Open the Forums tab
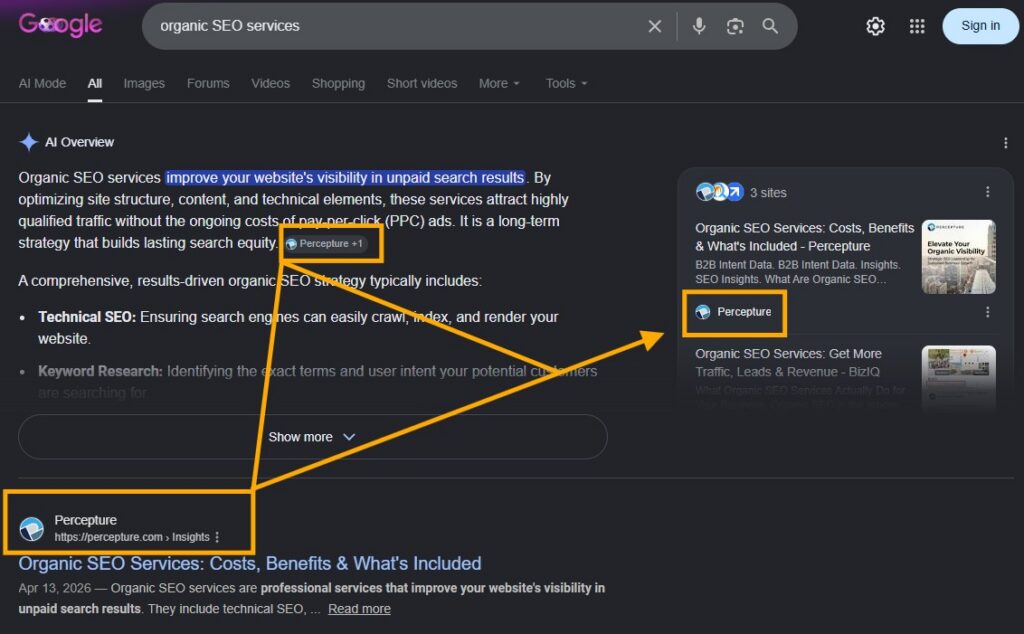The image size is (1024, 634). [x=208, y=84]
